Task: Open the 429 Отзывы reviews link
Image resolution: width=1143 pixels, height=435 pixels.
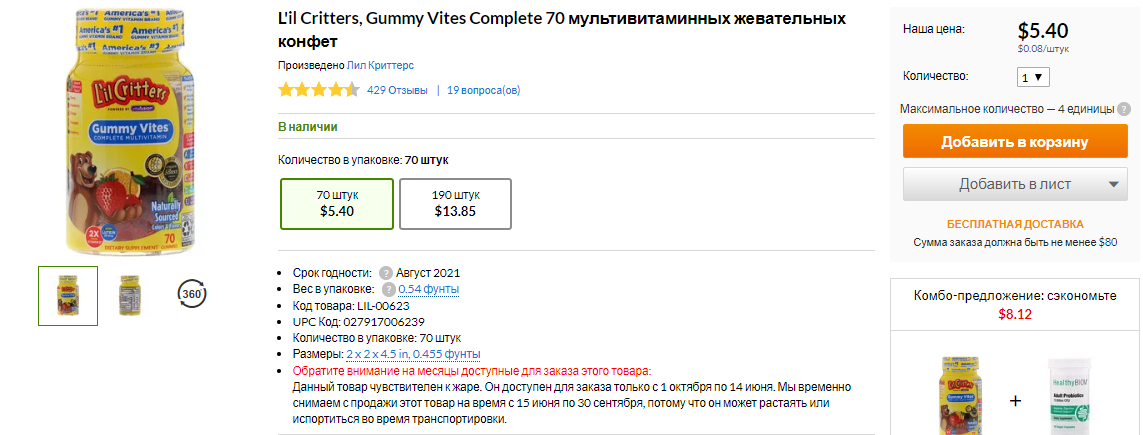Action: click(397, 90)
